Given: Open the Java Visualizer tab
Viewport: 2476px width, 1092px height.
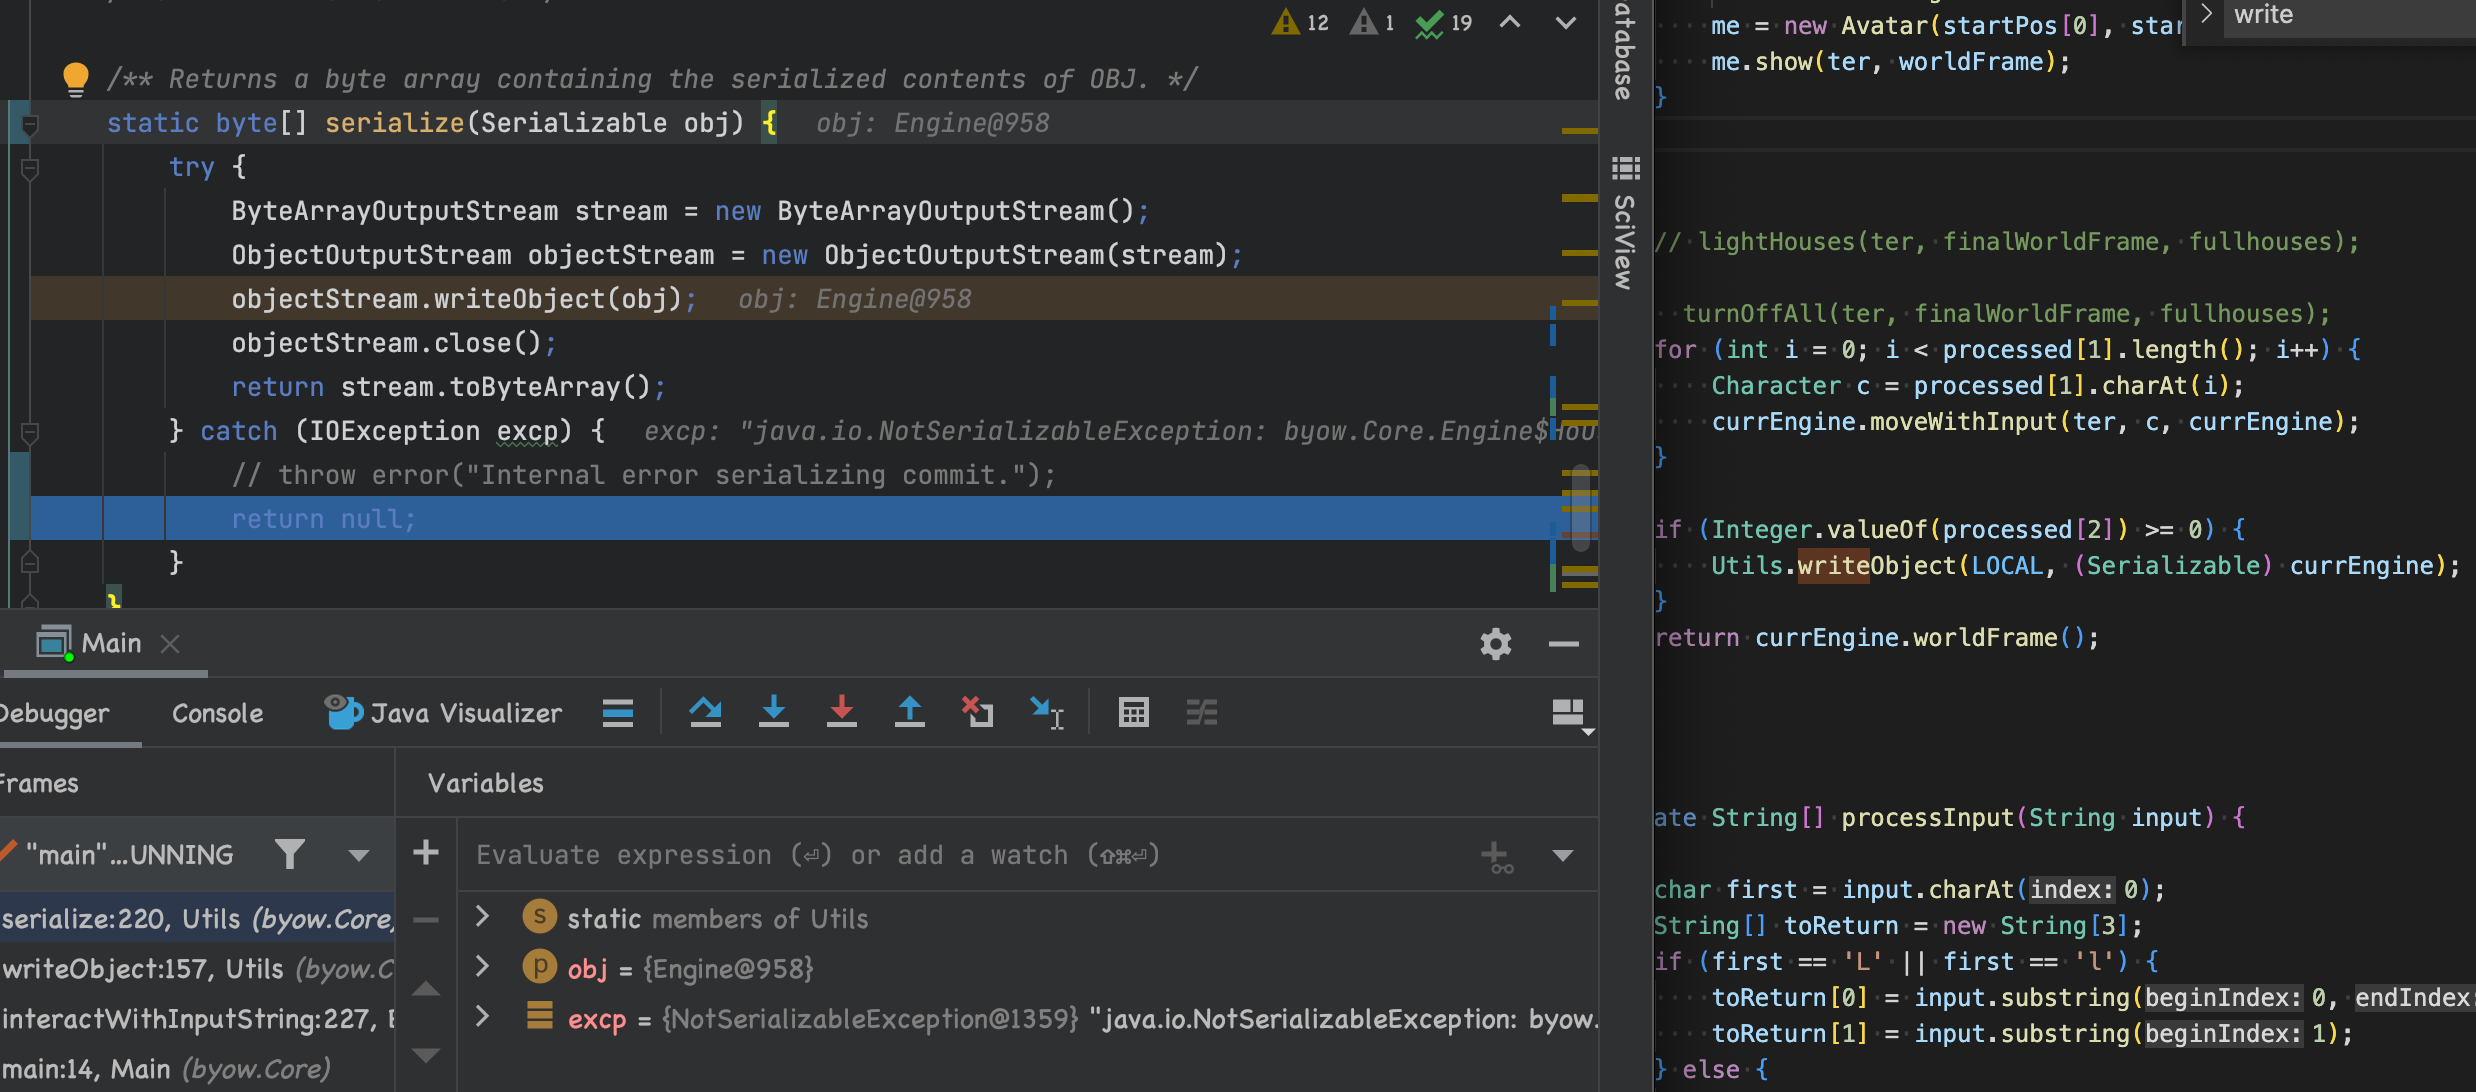Looking at the screenshot, I should point(443,713).
